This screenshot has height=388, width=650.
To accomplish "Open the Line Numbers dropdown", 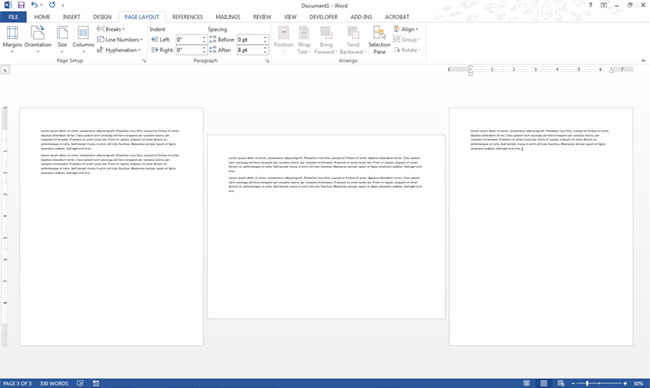I will click(x=120, y=39).
